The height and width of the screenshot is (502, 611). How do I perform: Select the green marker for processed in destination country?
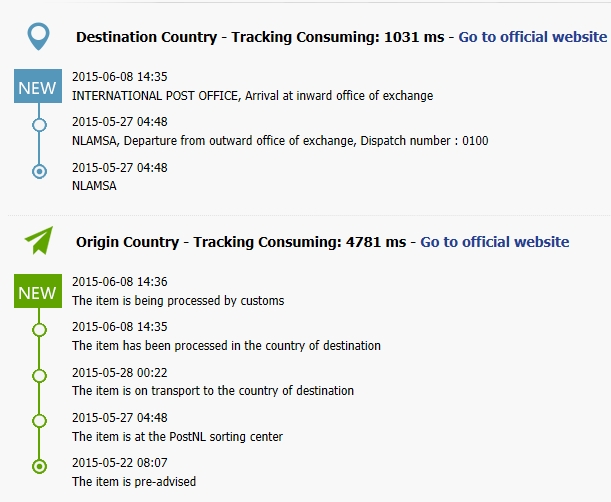[x=39, y=330]
